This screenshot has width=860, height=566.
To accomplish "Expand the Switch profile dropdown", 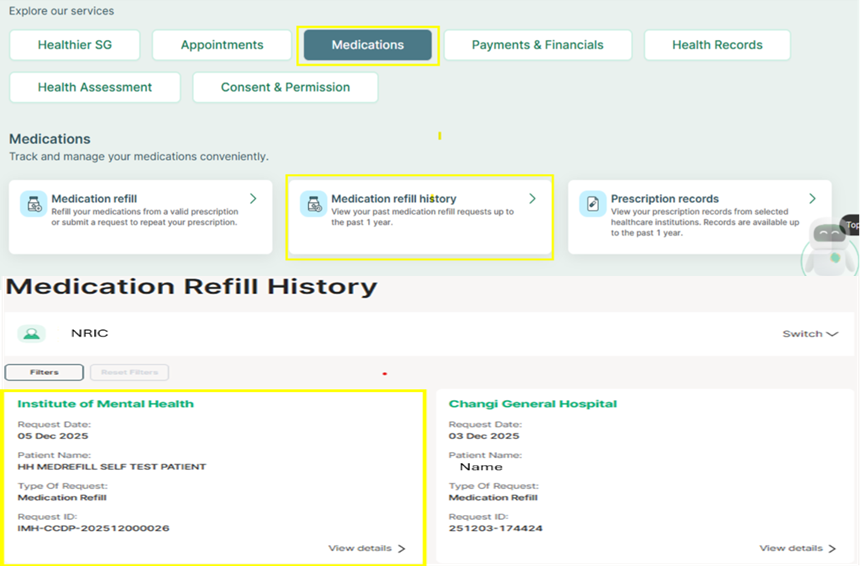I will pos(809,334).
